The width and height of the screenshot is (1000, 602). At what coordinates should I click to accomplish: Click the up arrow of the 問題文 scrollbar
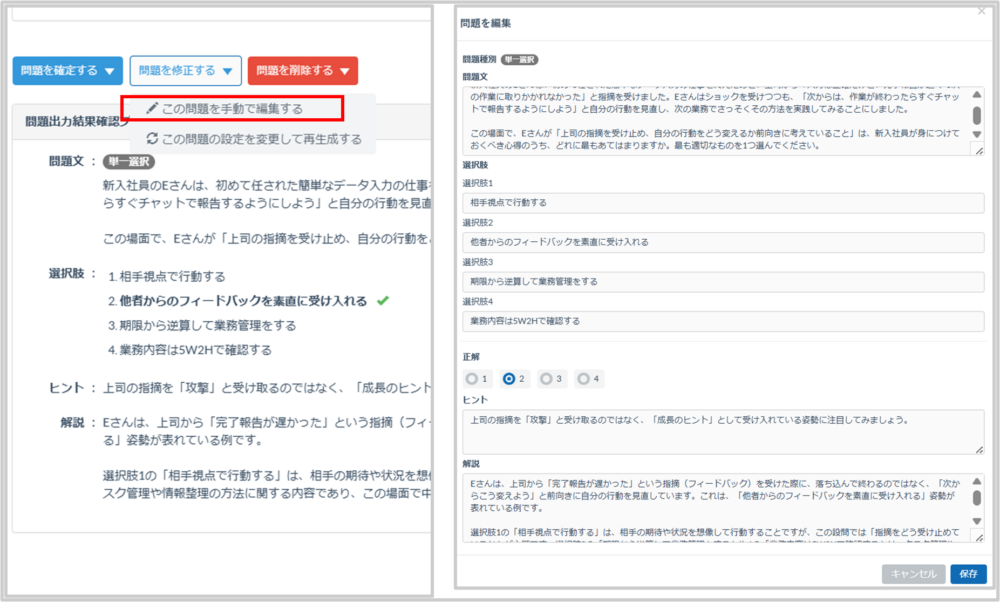click(x=977, y=95)
